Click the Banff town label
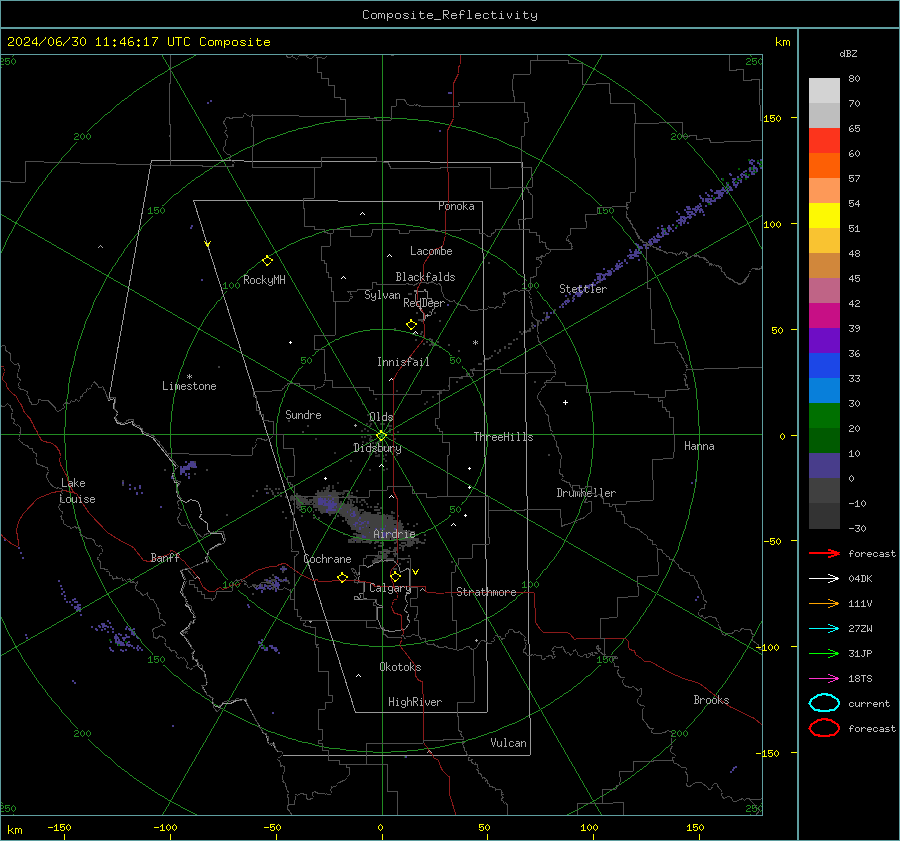 [x=165, y=558]
